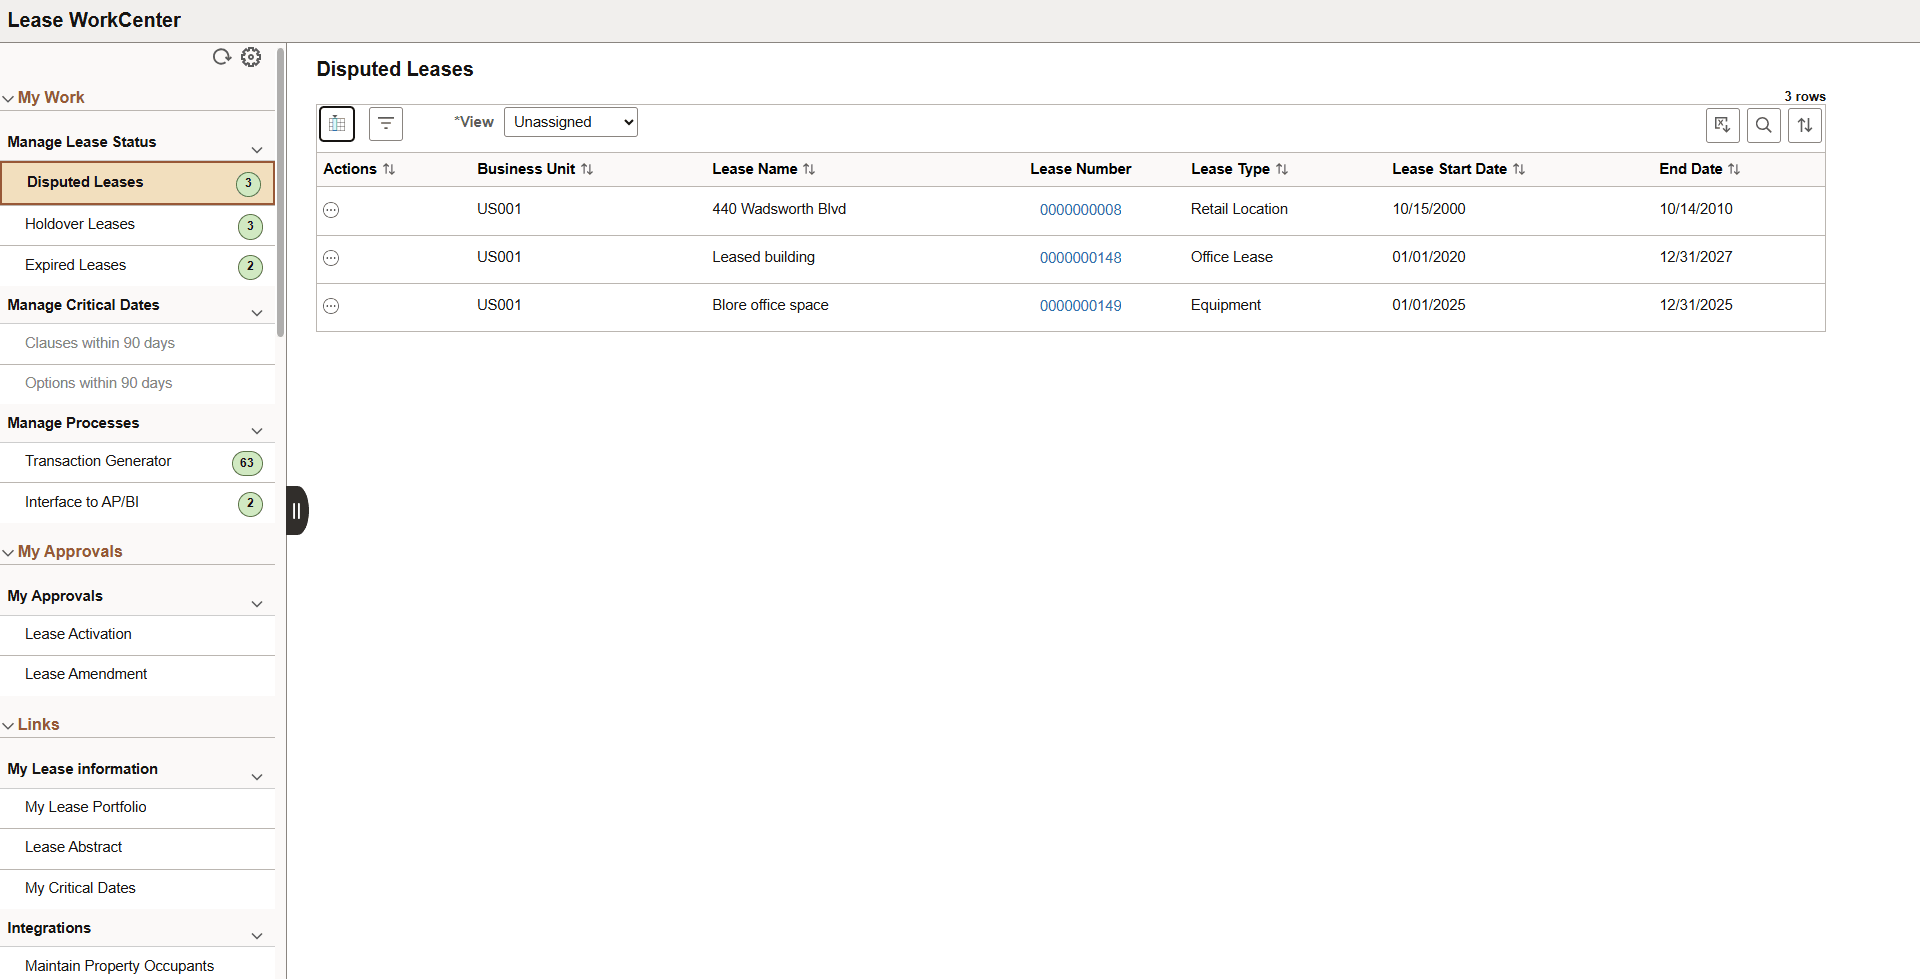1920x979 pixels.
Task: Collapse the Links section
Action: (8, 725)
